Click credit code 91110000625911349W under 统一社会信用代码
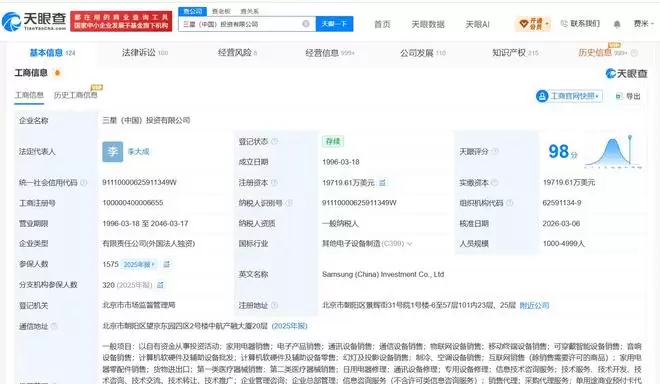 [139, 182]
